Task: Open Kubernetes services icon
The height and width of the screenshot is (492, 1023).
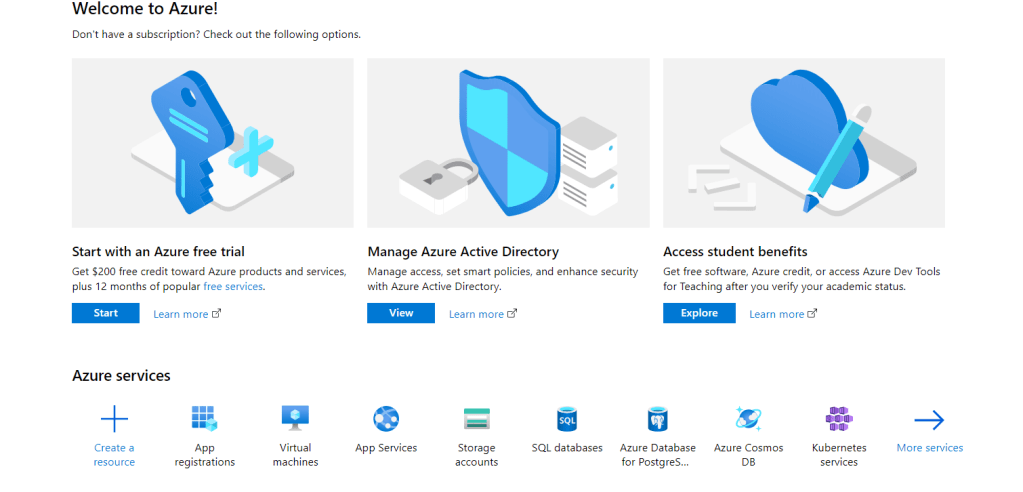Action: (838, 418)
